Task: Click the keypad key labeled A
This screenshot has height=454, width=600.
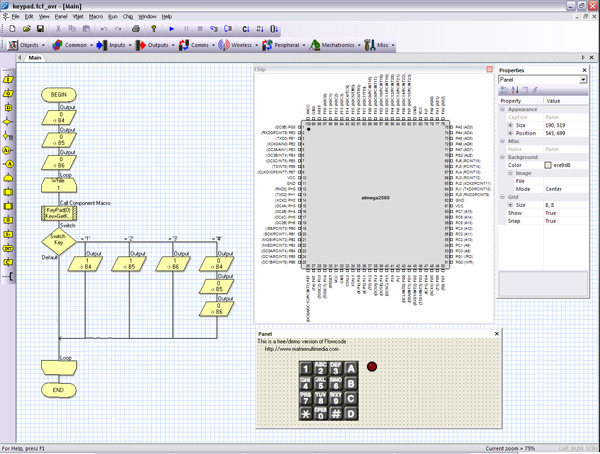Action: click(351, 368)
